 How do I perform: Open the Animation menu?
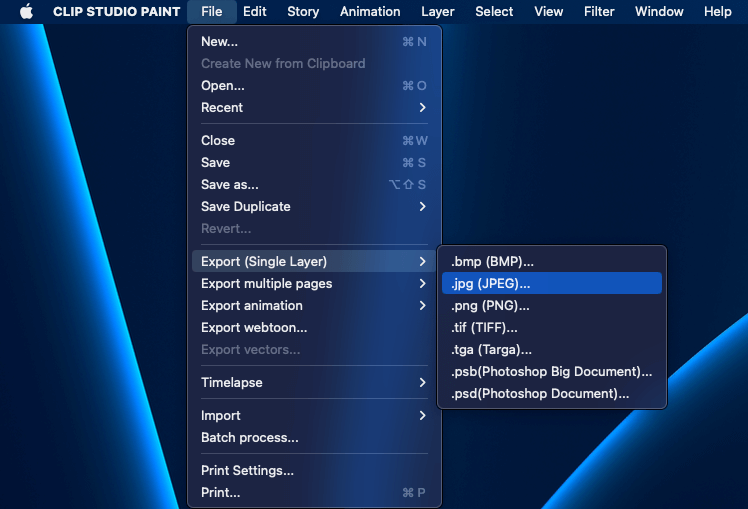(370, 11)
